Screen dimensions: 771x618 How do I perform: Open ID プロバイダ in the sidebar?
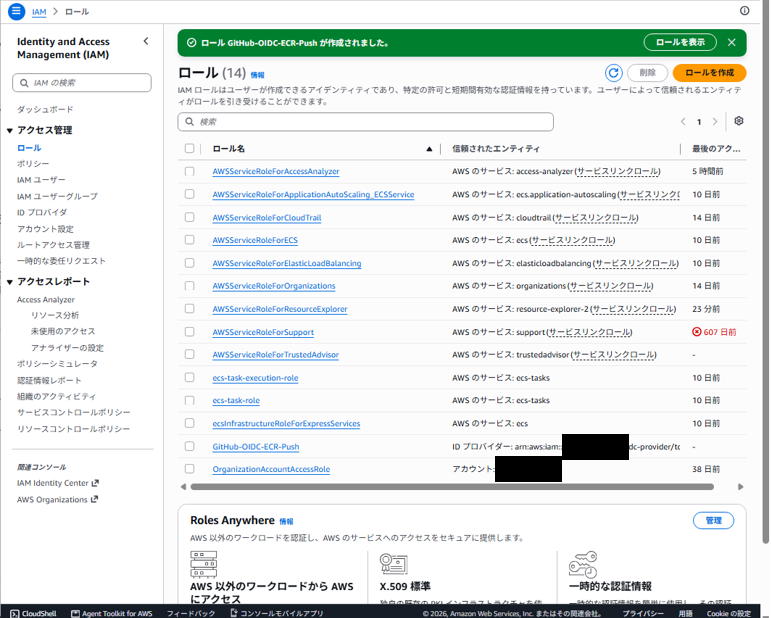click(x=42, y=212)
